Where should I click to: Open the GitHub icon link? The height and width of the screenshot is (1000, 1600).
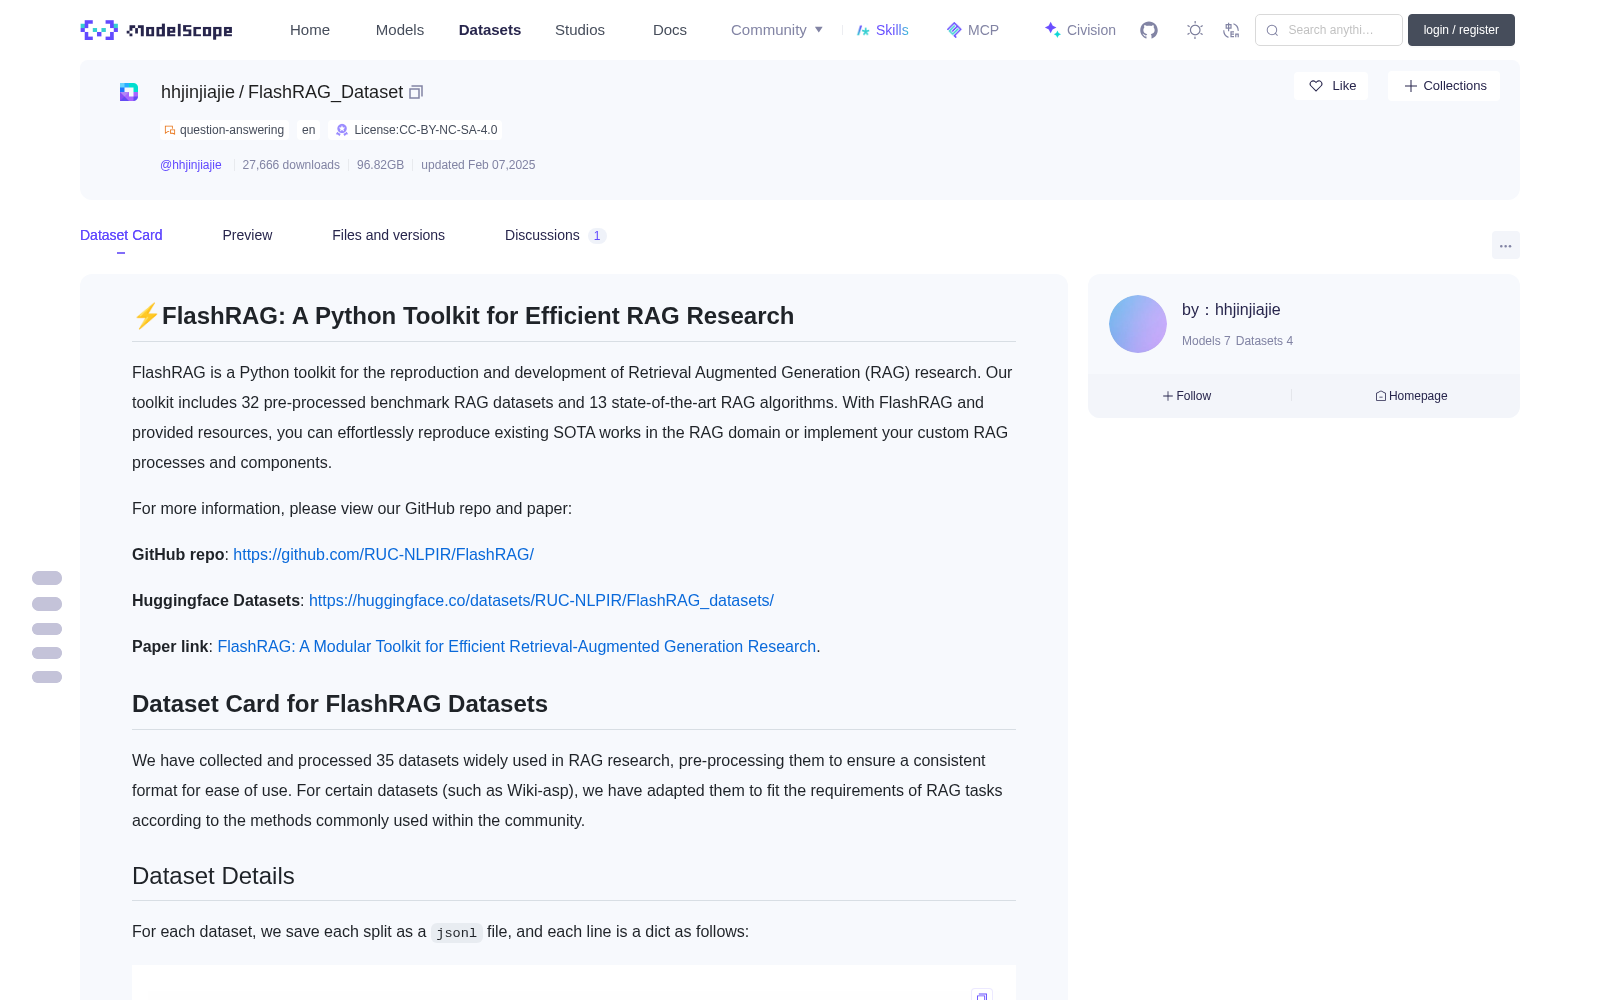tap(1149, 30)
